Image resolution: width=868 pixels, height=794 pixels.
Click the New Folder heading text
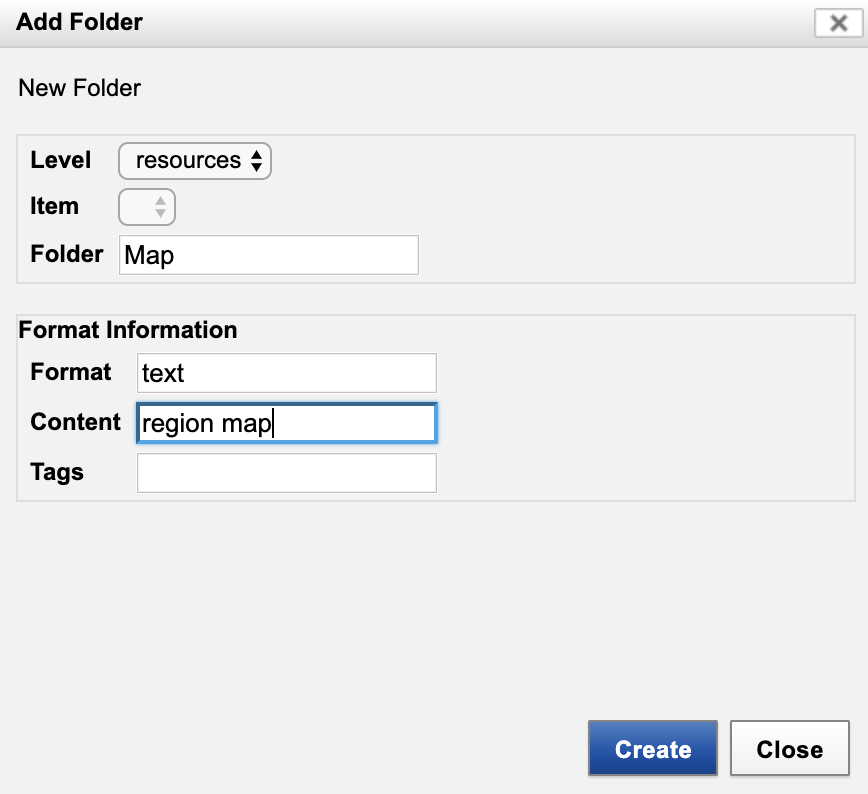click(x=80, y=88)
